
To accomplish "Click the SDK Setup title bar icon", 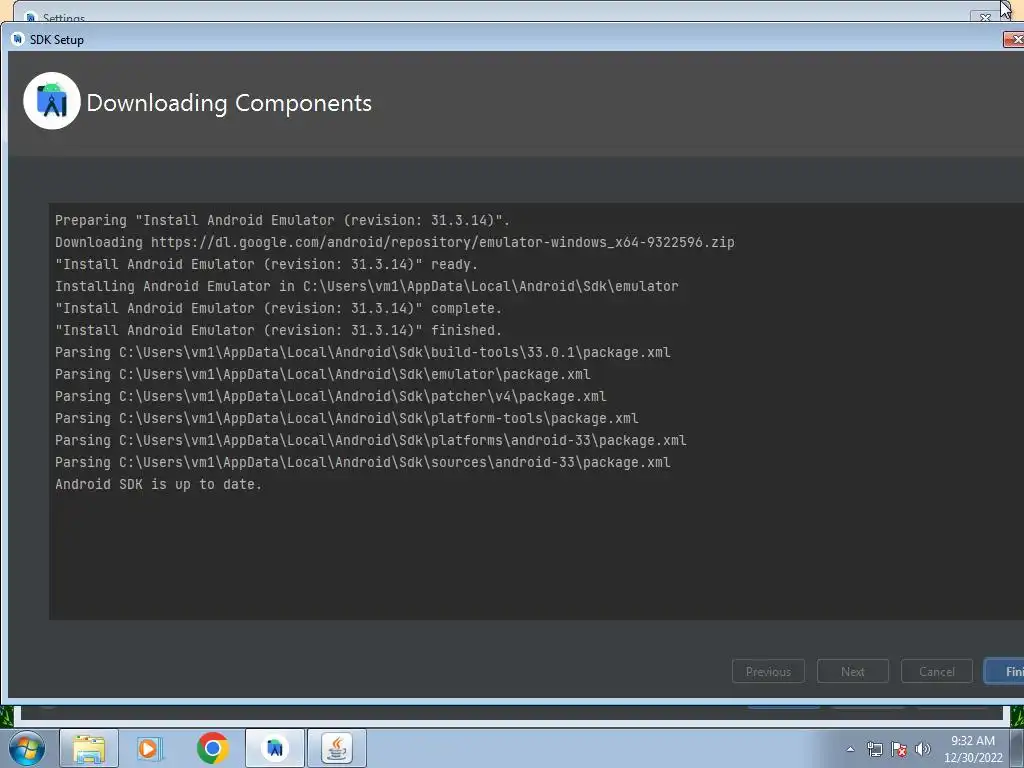I will tap(18, 39).
